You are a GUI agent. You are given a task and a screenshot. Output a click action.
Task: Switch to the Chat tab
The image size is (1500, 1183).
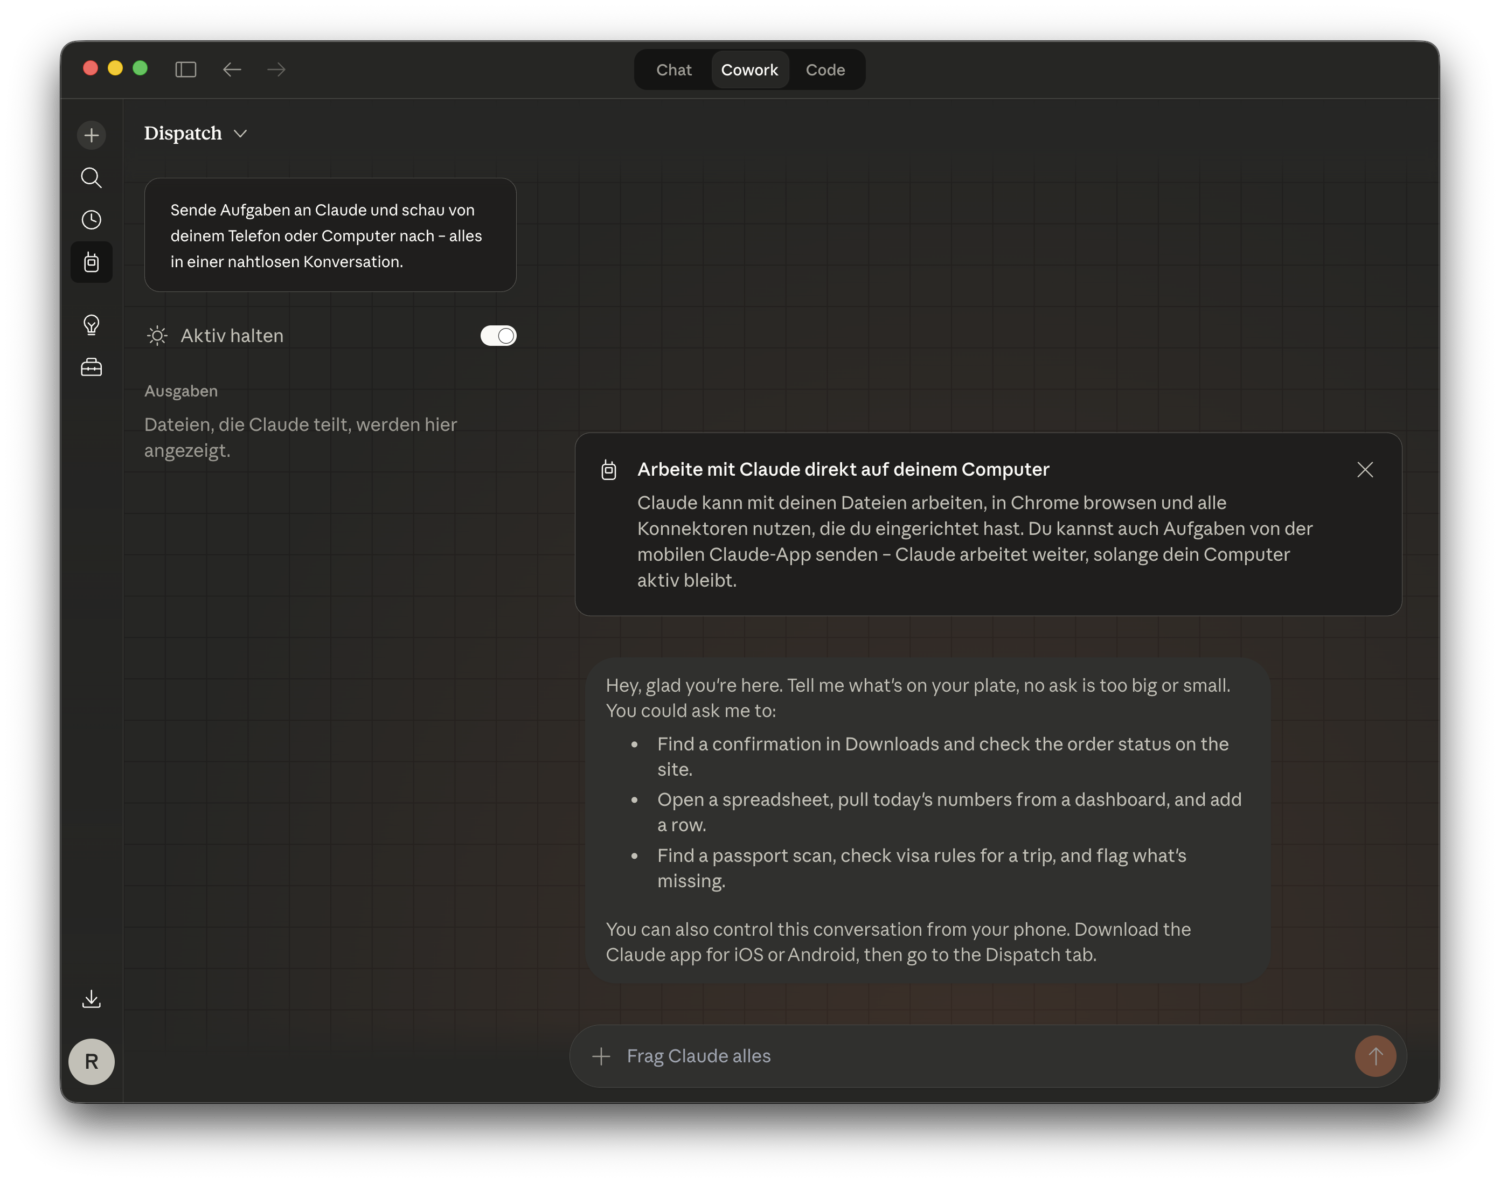coord(673,70)
